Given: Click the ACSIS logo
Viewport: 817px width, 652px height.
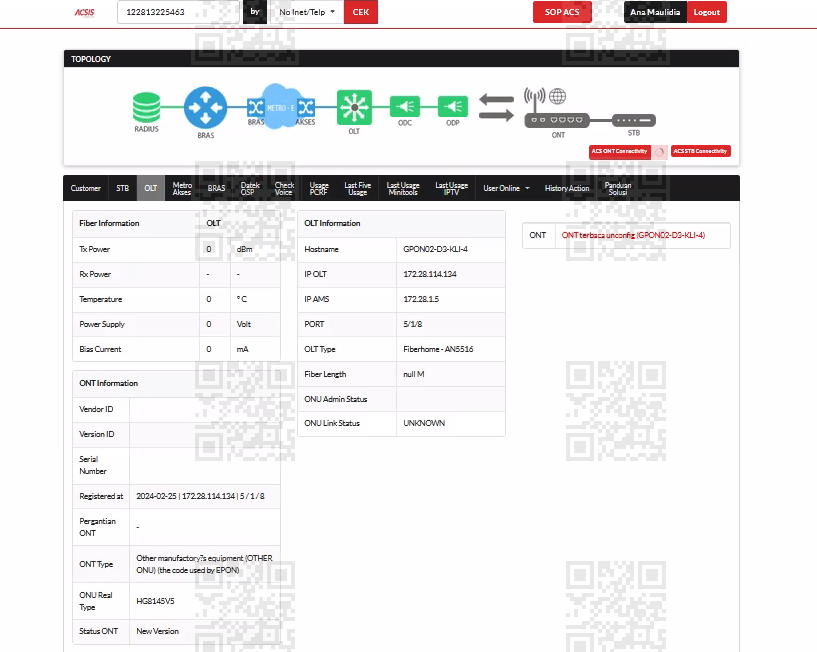Looking at the screenshot, I should click(84, 13).
